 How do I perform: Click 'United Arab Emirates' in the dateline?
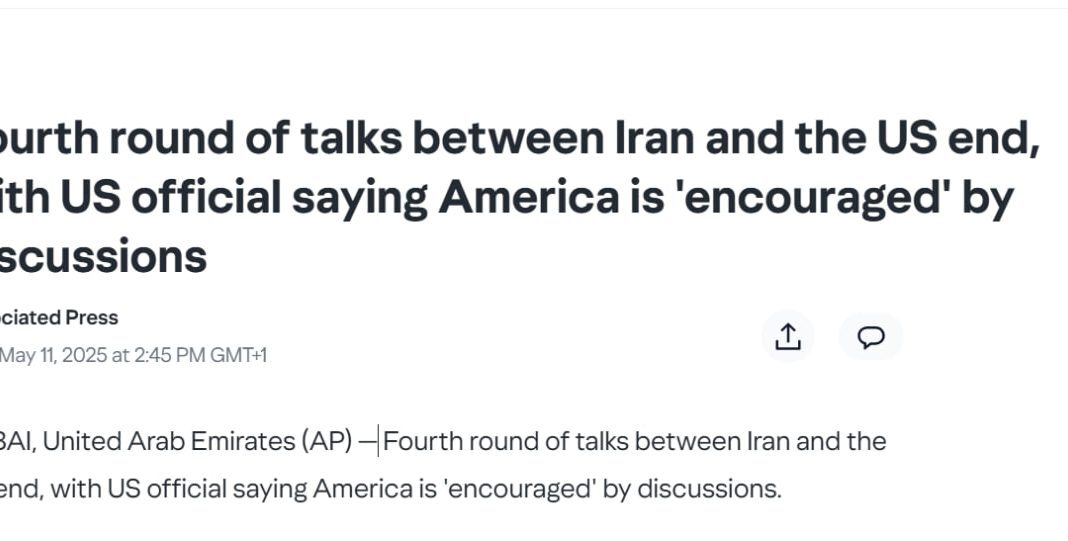click(170, 442)
